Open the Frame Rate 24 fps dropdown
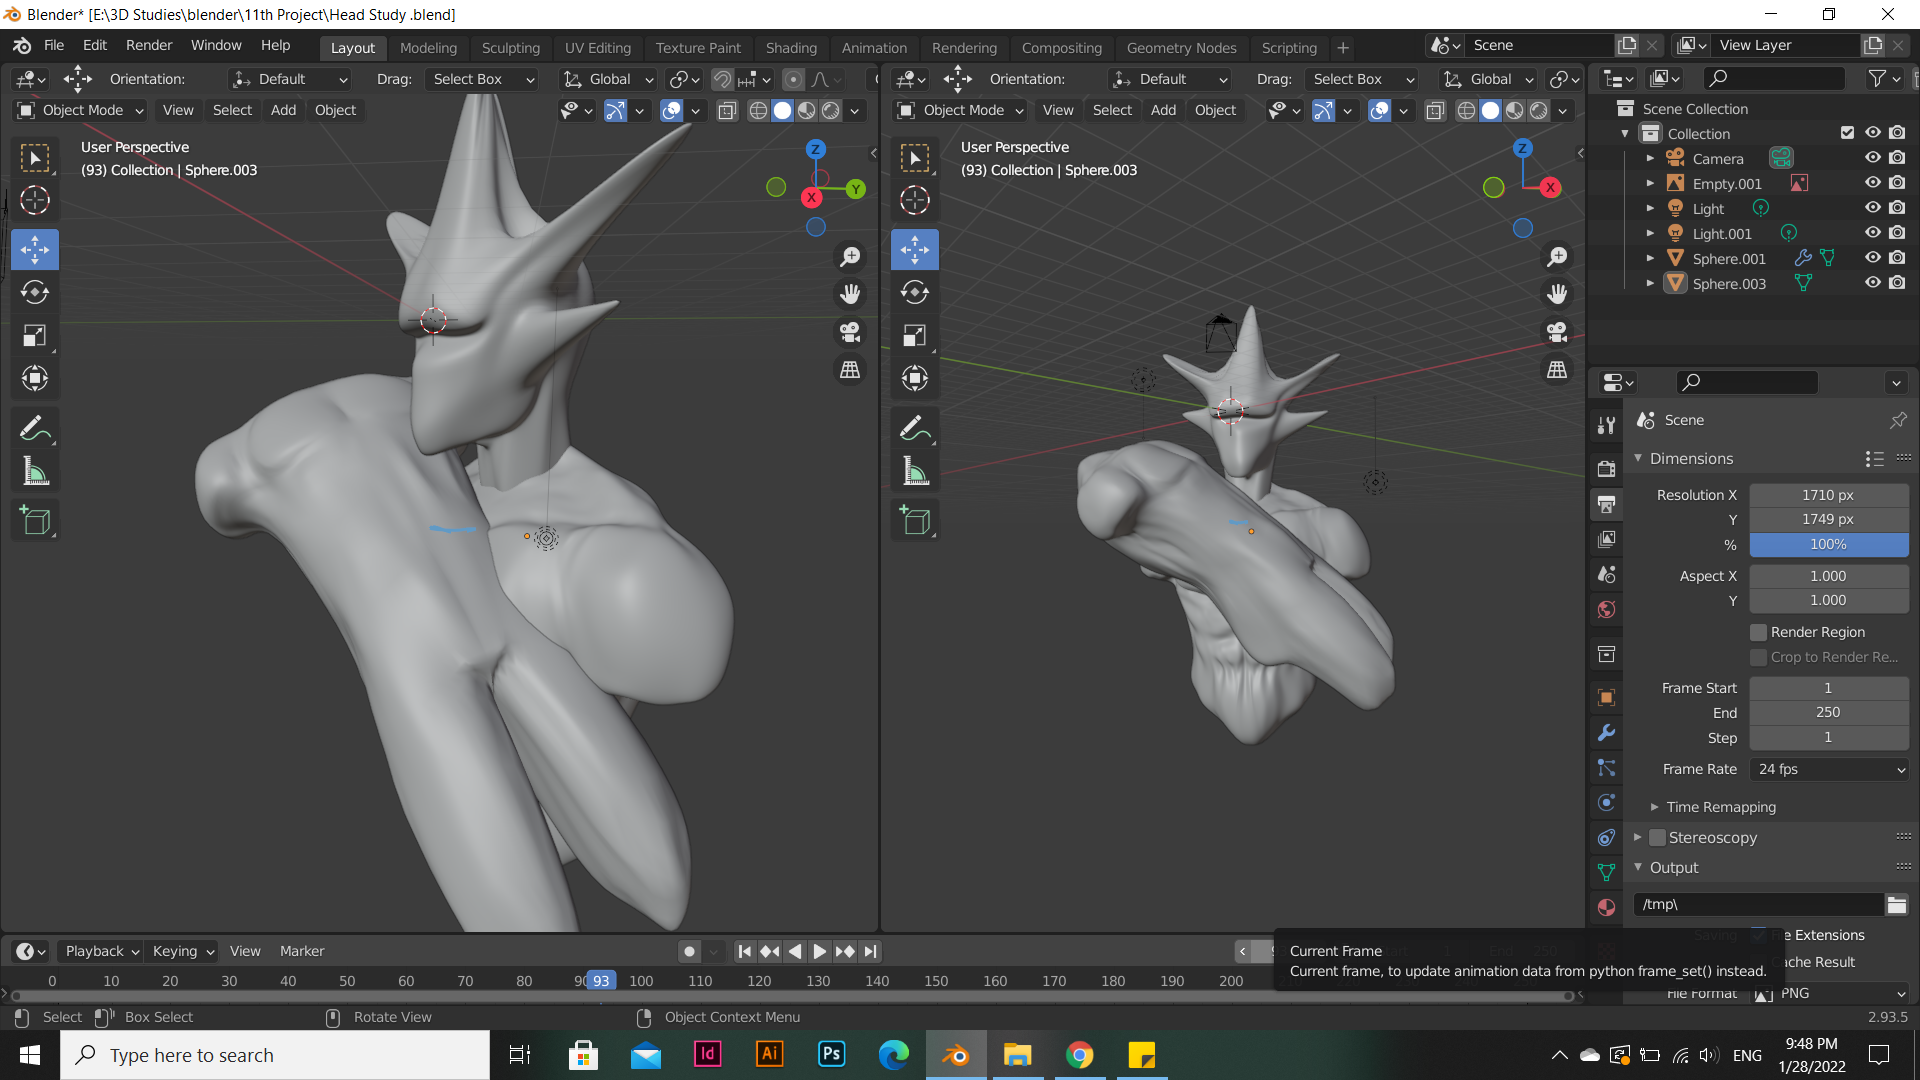Image resolution: width=1920 pixels, height=1080 pixels. [1828, 769]
